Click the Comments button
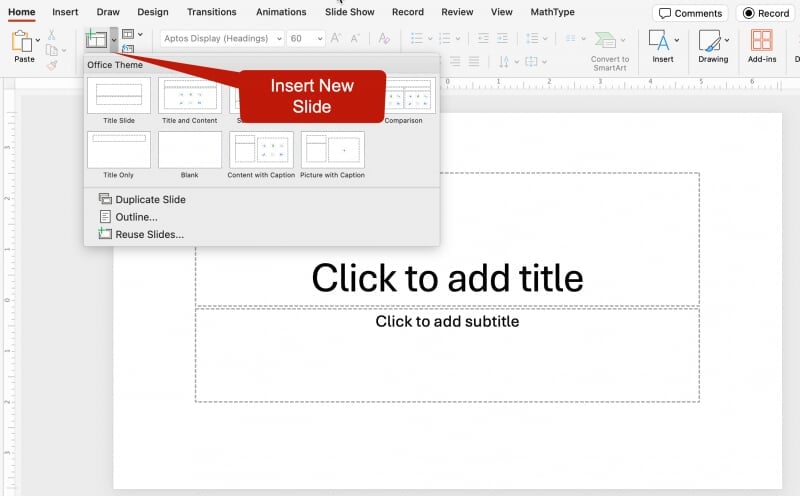The image size is (800, 496). click(x=690, y=13)
